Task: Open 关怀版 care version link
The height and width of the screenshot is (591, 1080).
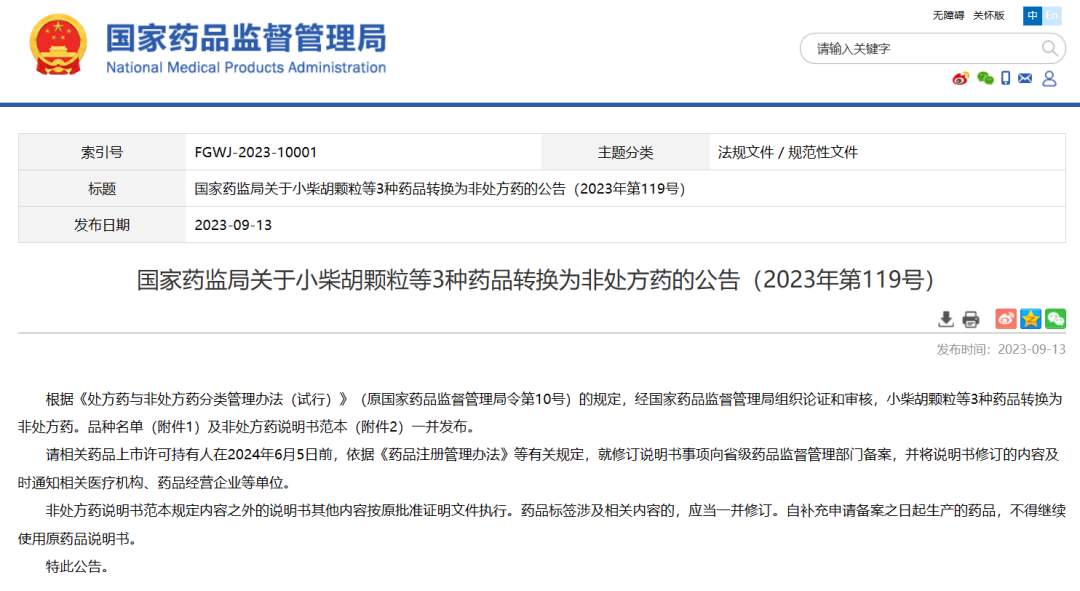Action: coord(988,16)
